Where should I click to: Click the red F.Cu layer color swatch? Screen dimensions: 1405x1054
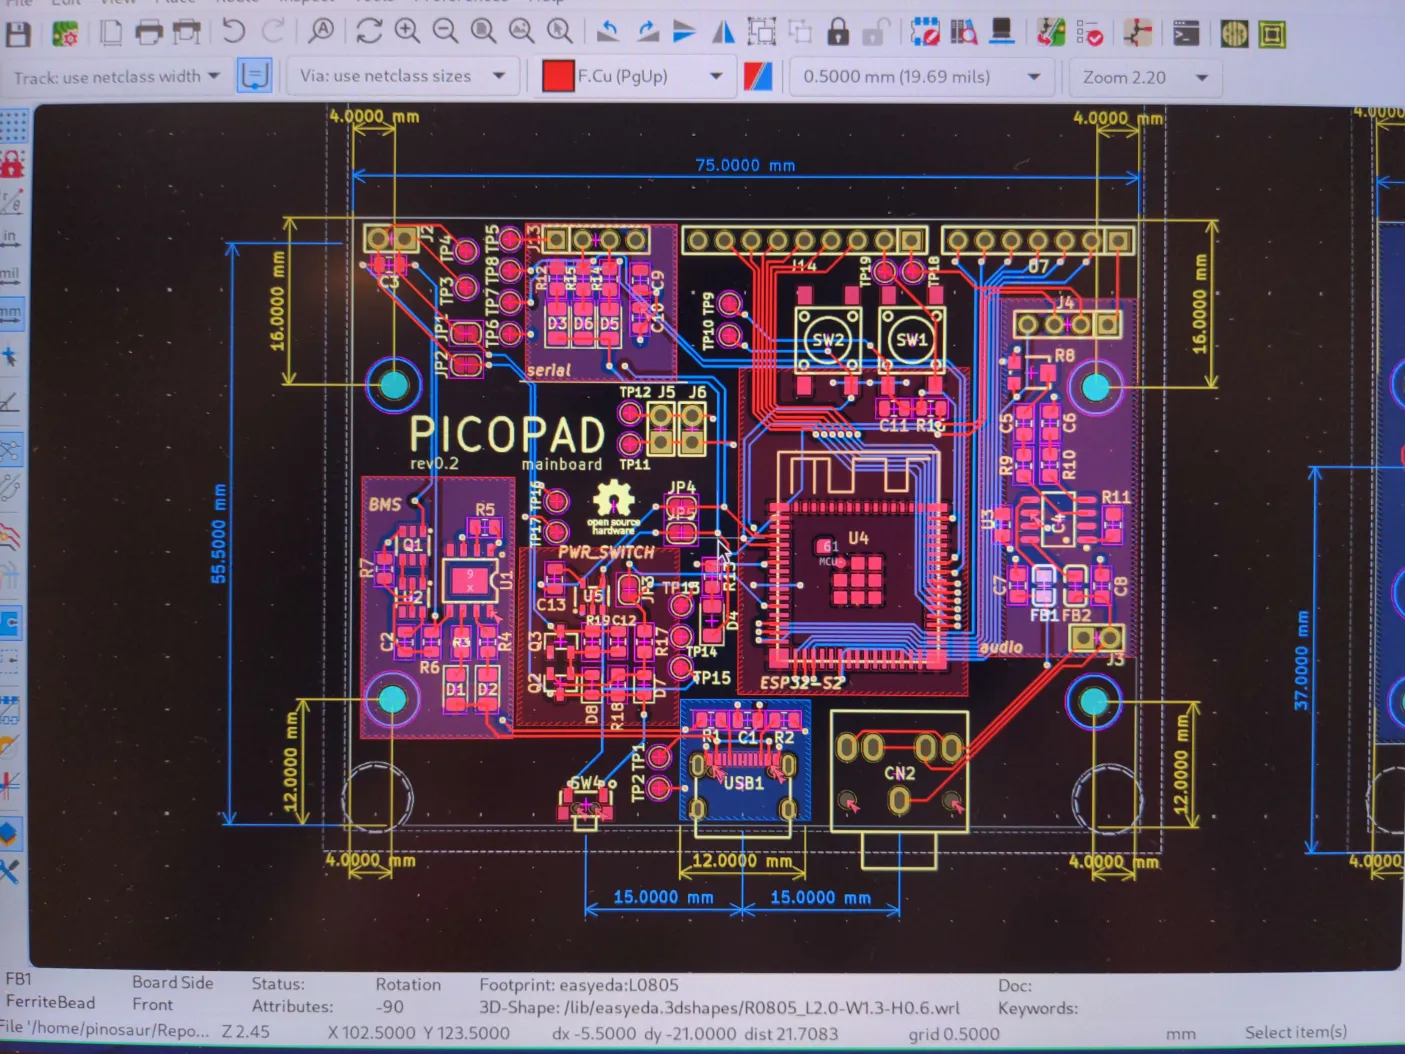(x=558, y=76)
